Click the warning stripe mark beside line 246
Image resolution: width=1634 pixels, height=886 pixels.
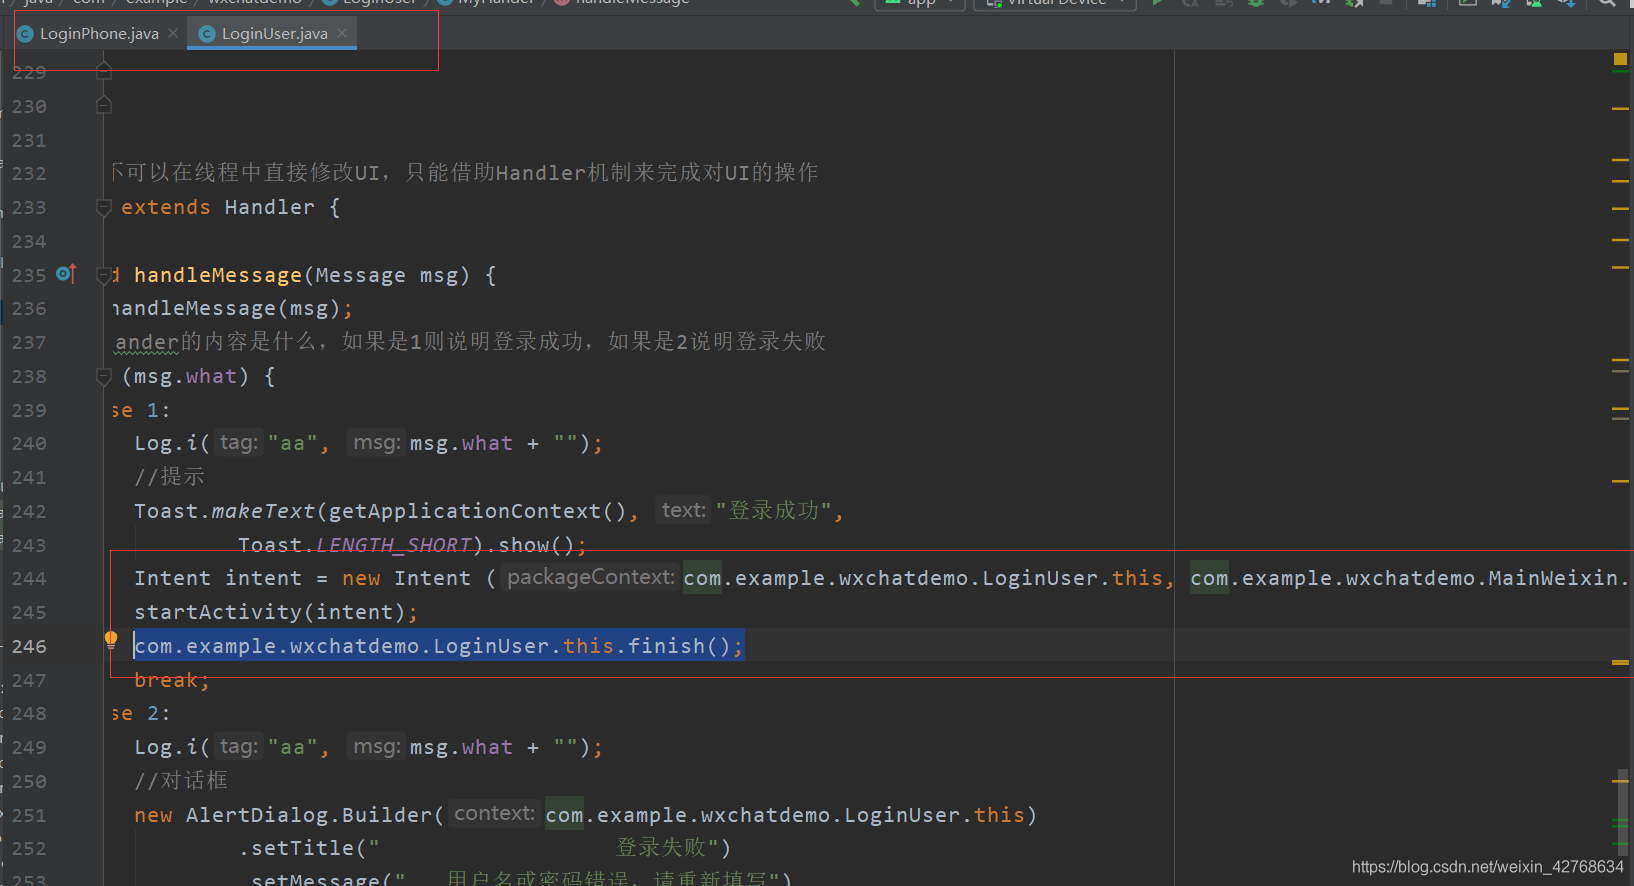(x=1620, y=662)
